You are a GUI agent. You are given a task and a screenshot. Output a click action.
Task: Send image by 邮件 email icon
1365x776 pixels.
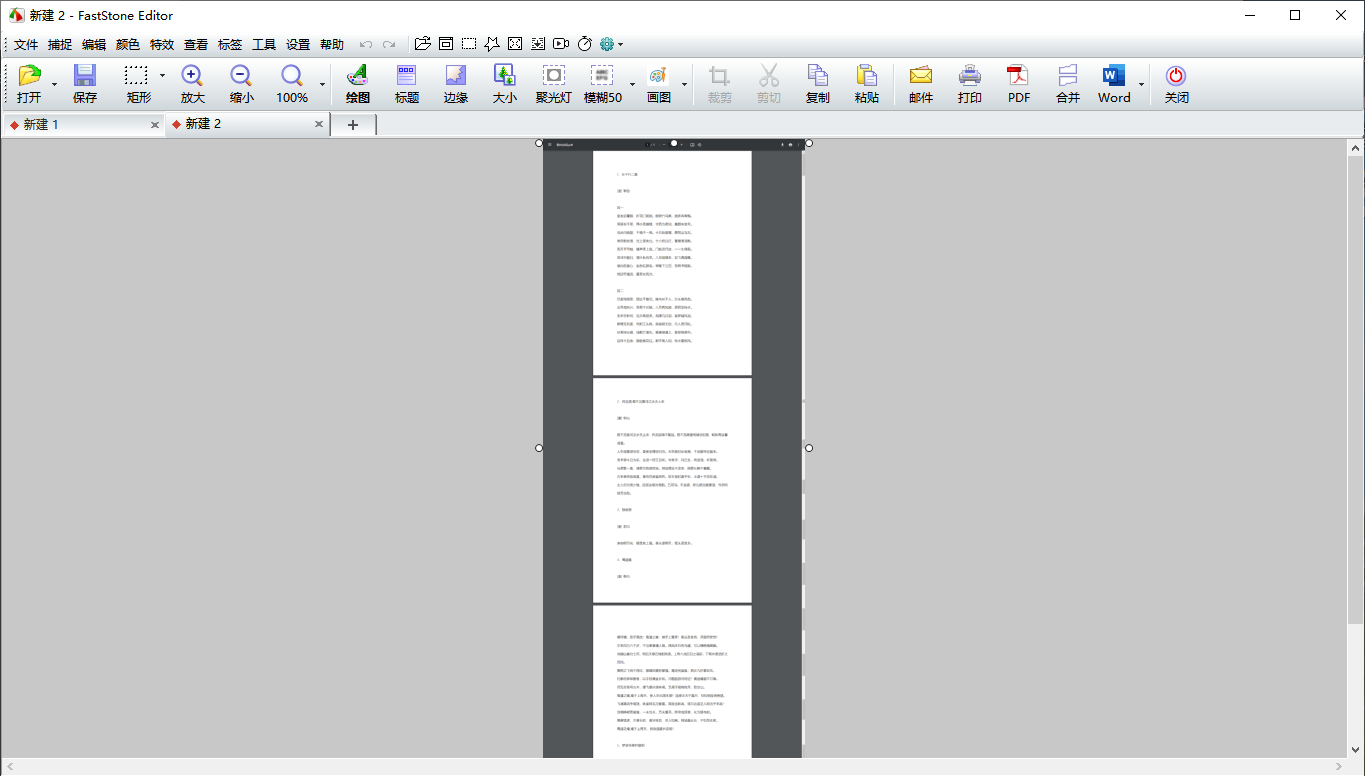click(921, 85)
